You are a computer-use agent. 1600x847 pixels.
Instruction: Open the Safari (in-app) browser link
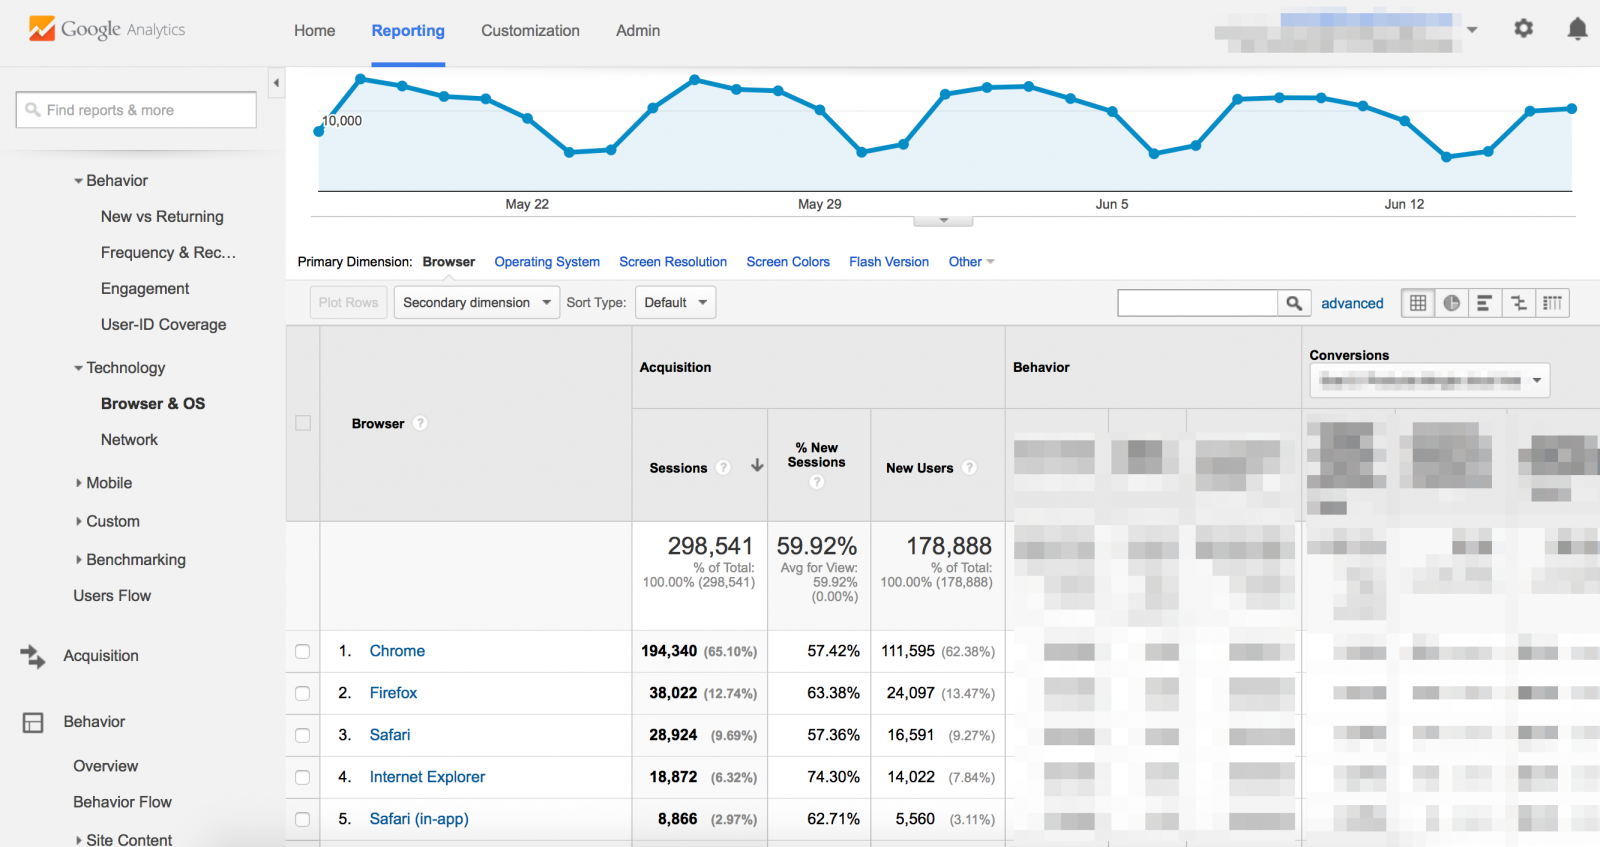(419, 819)
